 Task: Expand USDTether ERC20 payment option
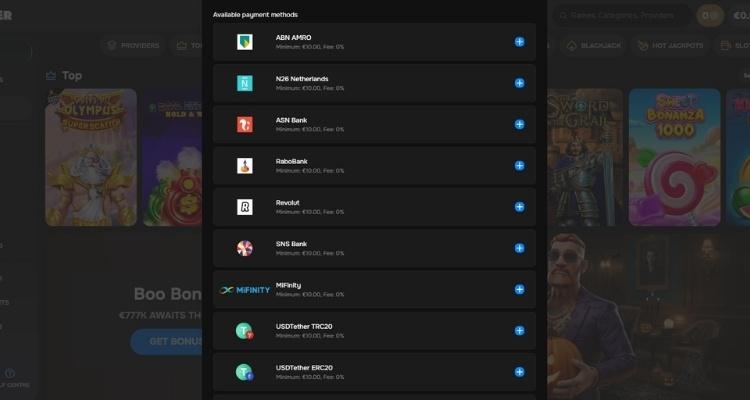click(519, 372)
